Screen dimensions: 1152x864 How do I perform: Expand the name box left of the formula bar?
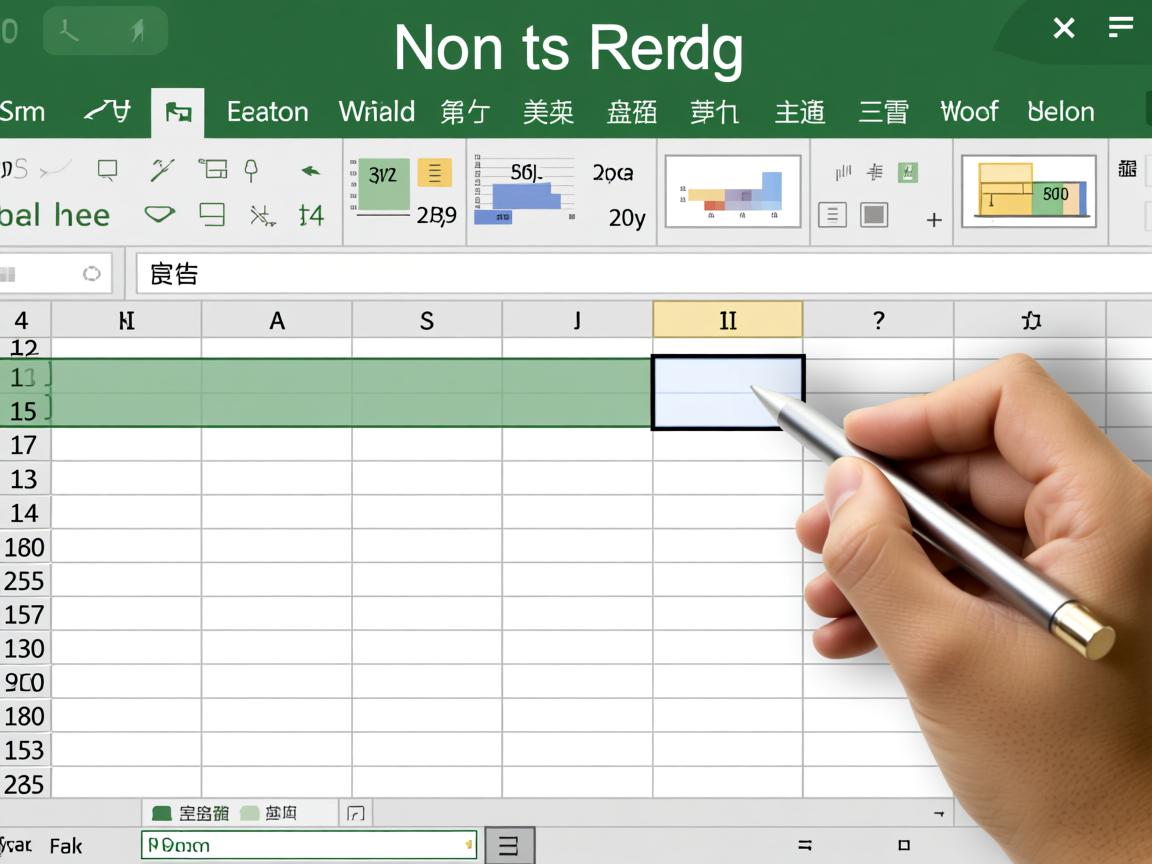[91, 274]
